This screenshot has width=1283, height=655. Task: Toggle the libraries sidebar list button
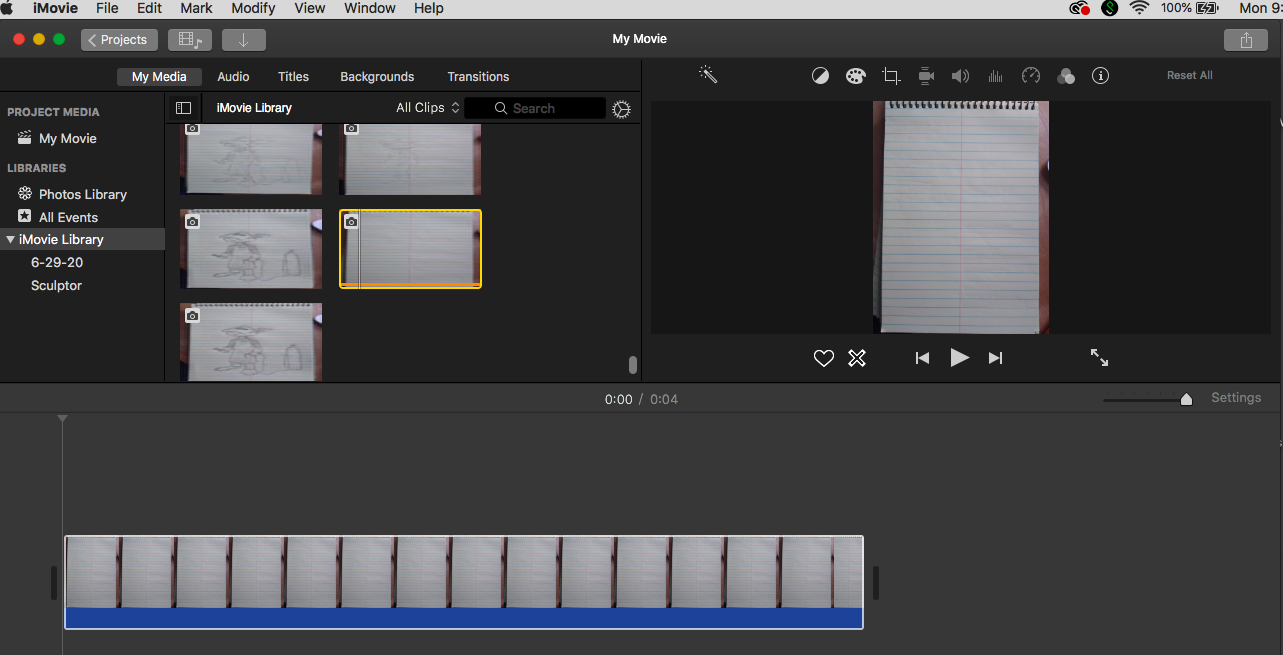[x=183, y=108]
